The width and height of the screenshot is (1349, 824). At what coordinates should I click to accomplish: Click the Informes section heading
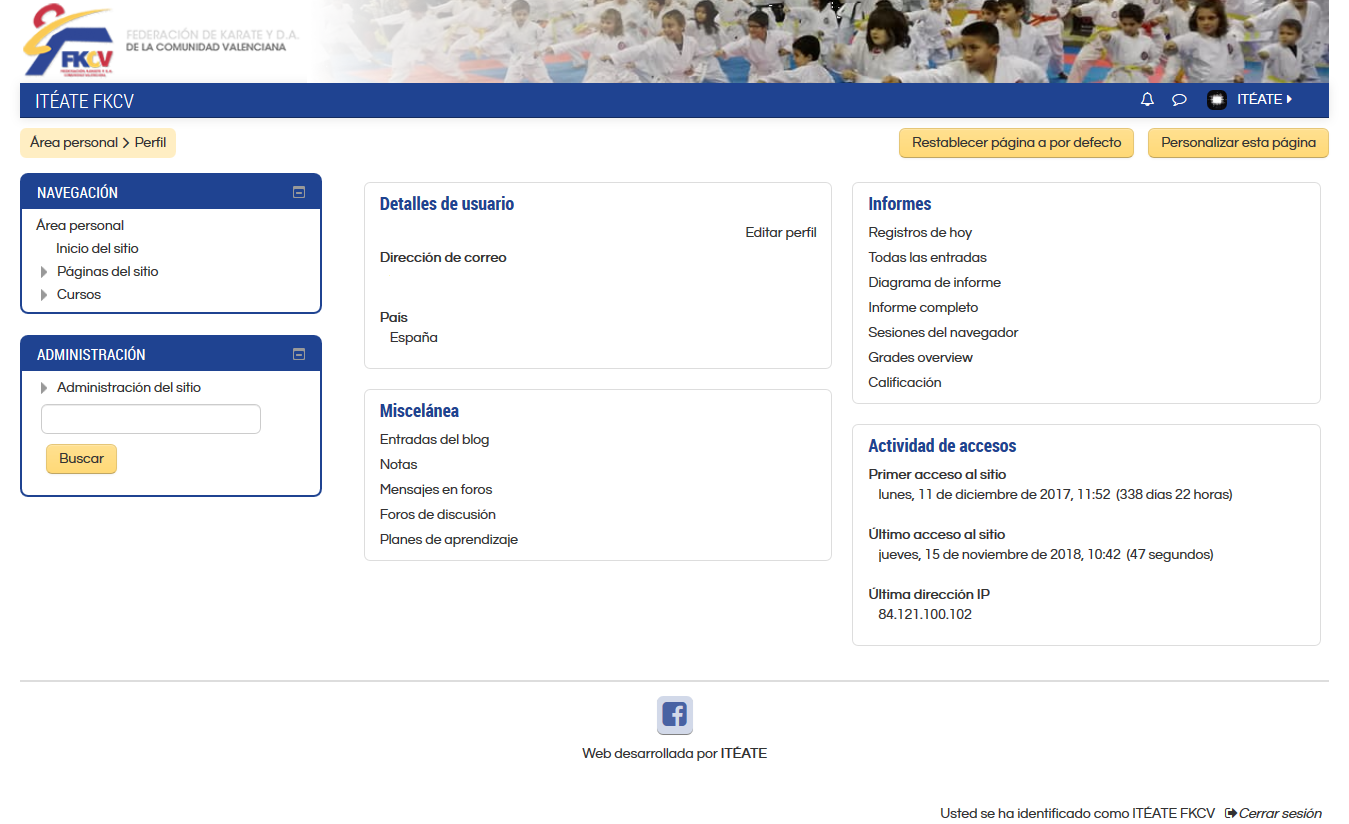(x=900, y=204)
